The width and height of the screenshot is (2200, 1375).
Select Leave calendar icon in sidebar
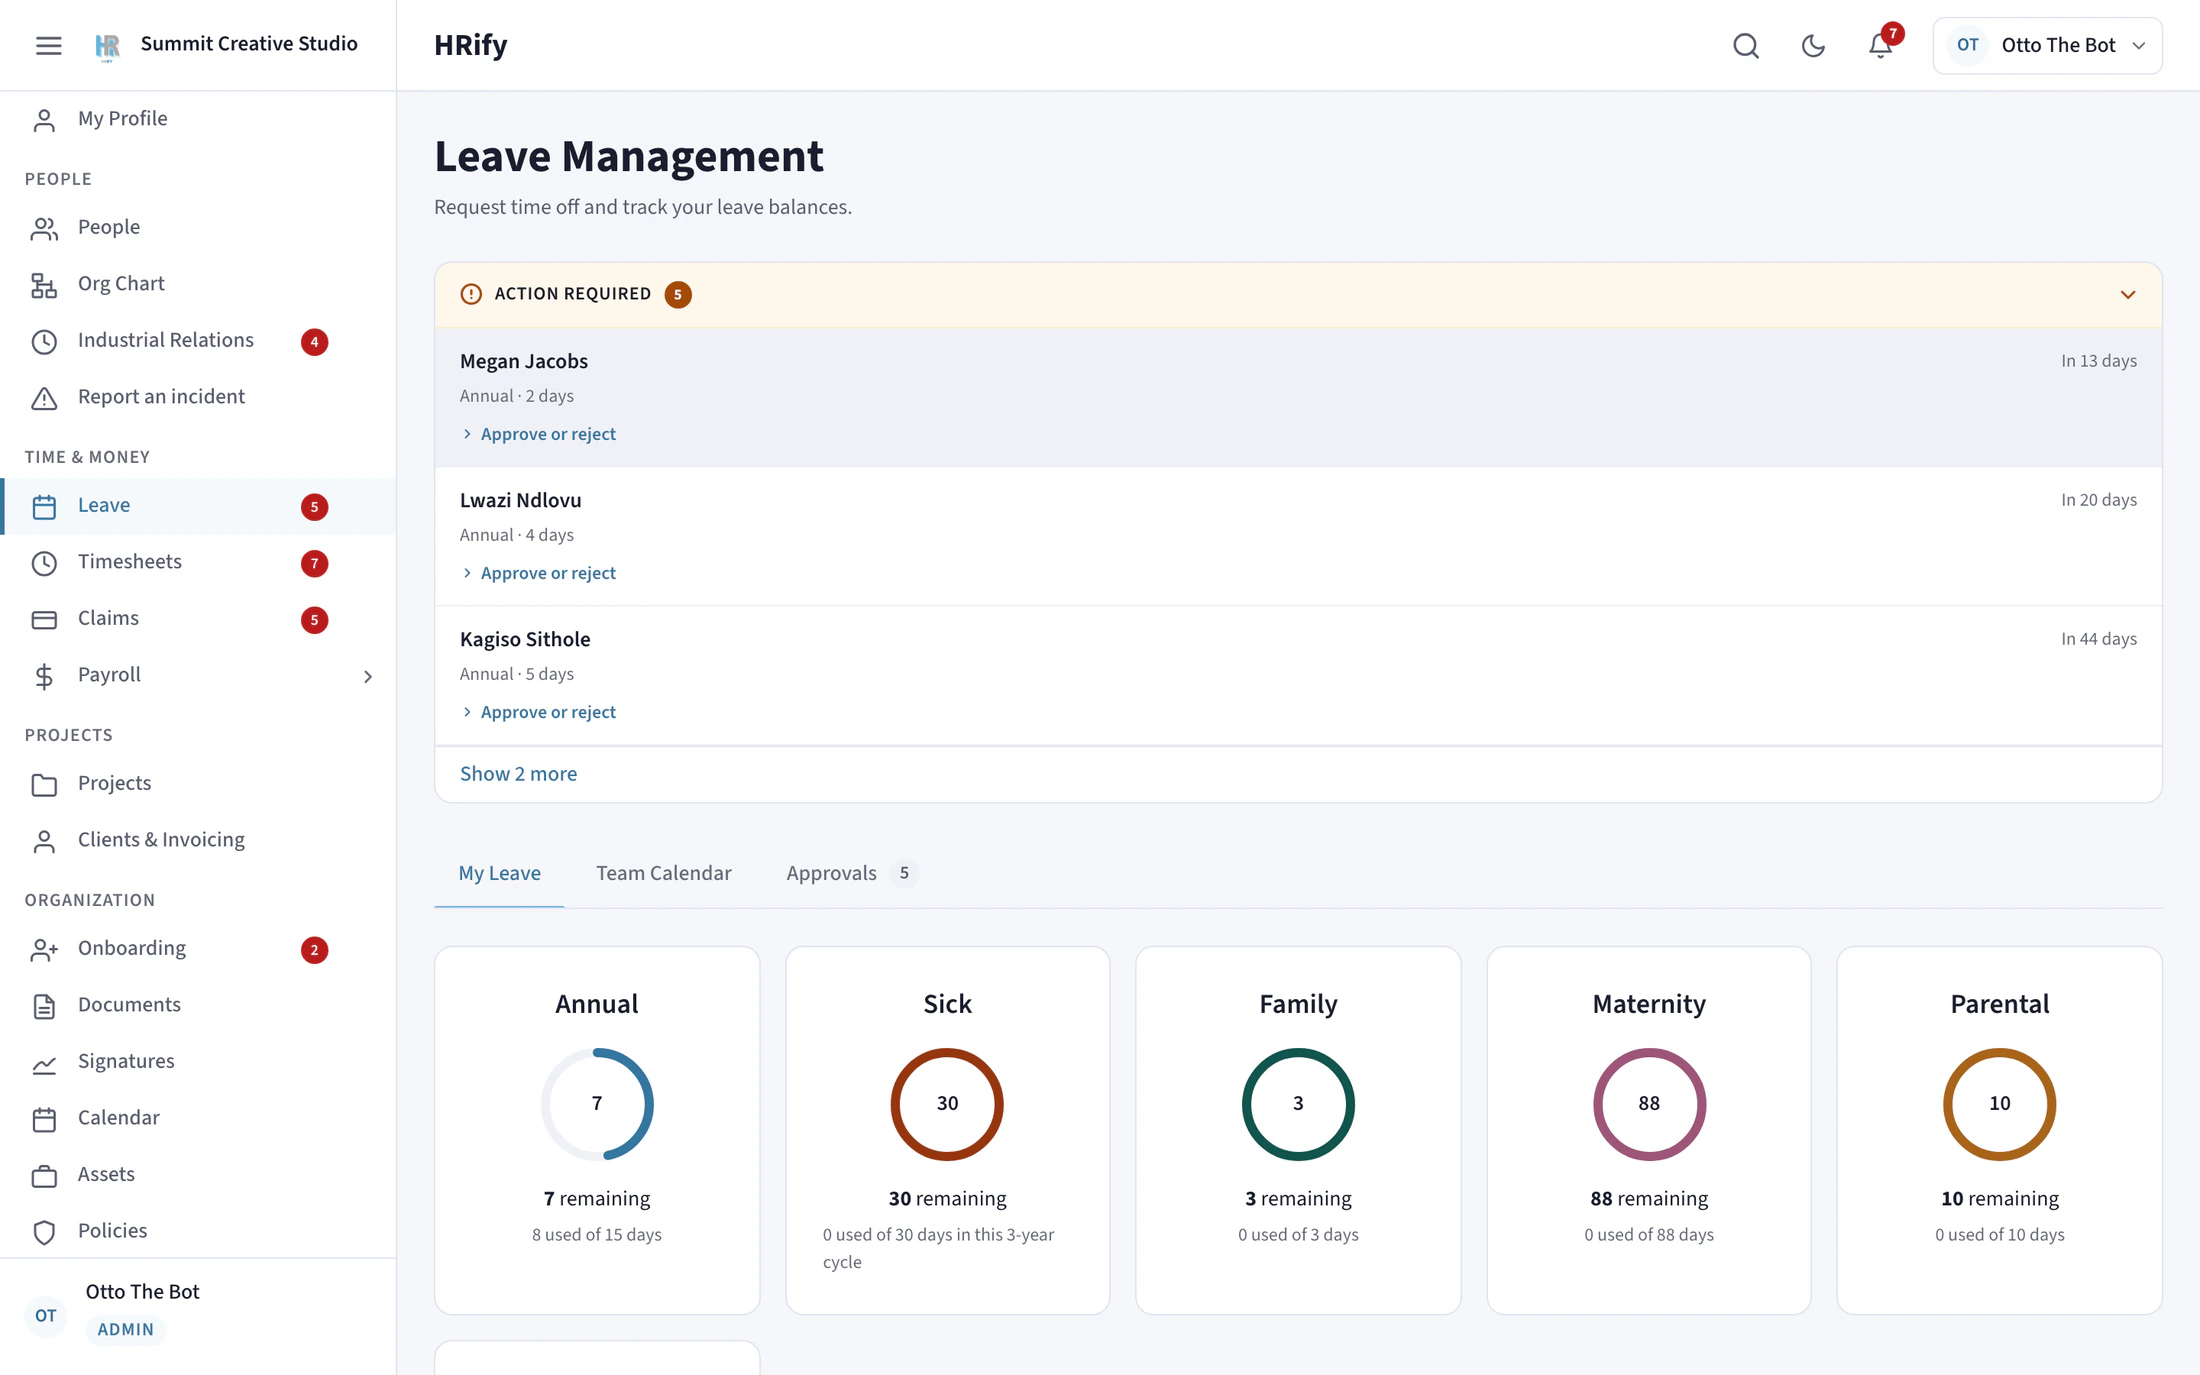point(44,506)
